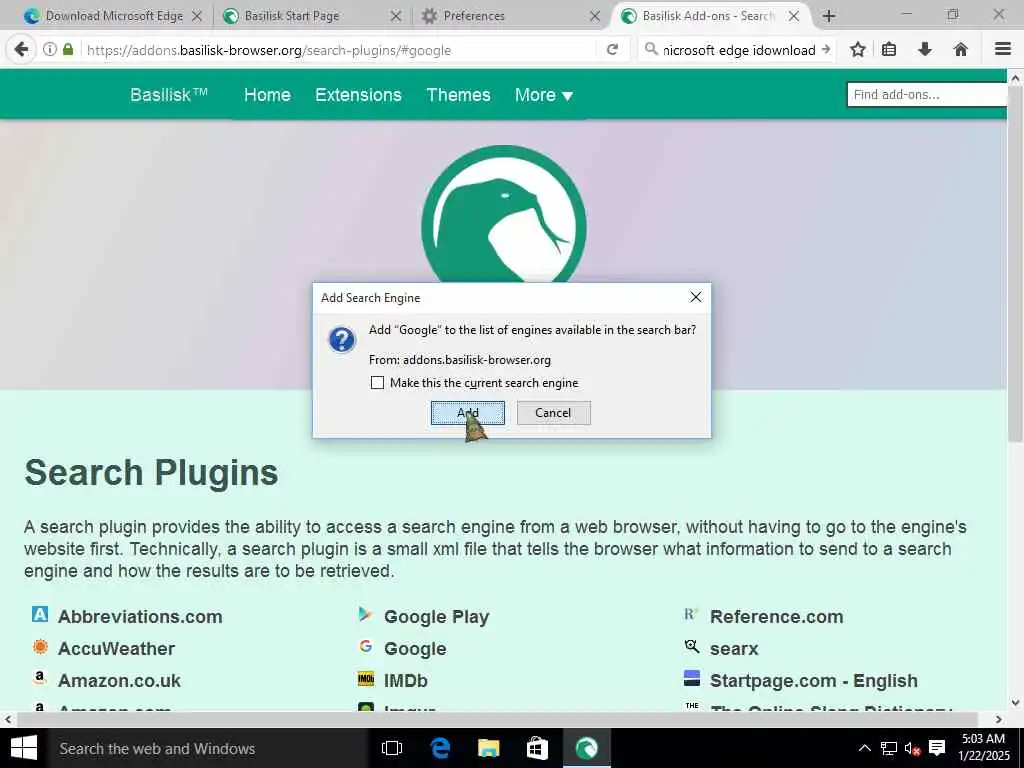Open Task View on the taskbar
Image resolution: width=1024 pixels, height=768 pixels.
click(x=392, y=748)
